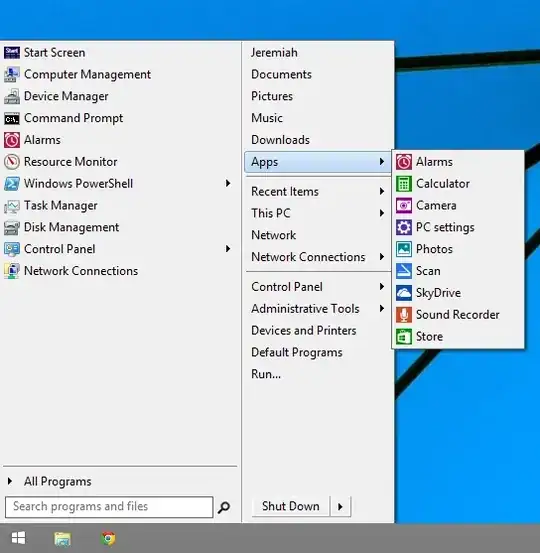Open the Network entry

point(274,235)
